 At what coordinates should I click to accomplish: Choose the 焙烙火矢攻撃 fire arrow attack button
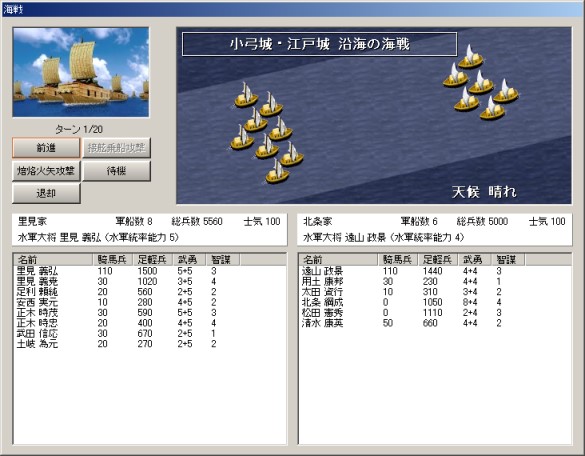46,171
